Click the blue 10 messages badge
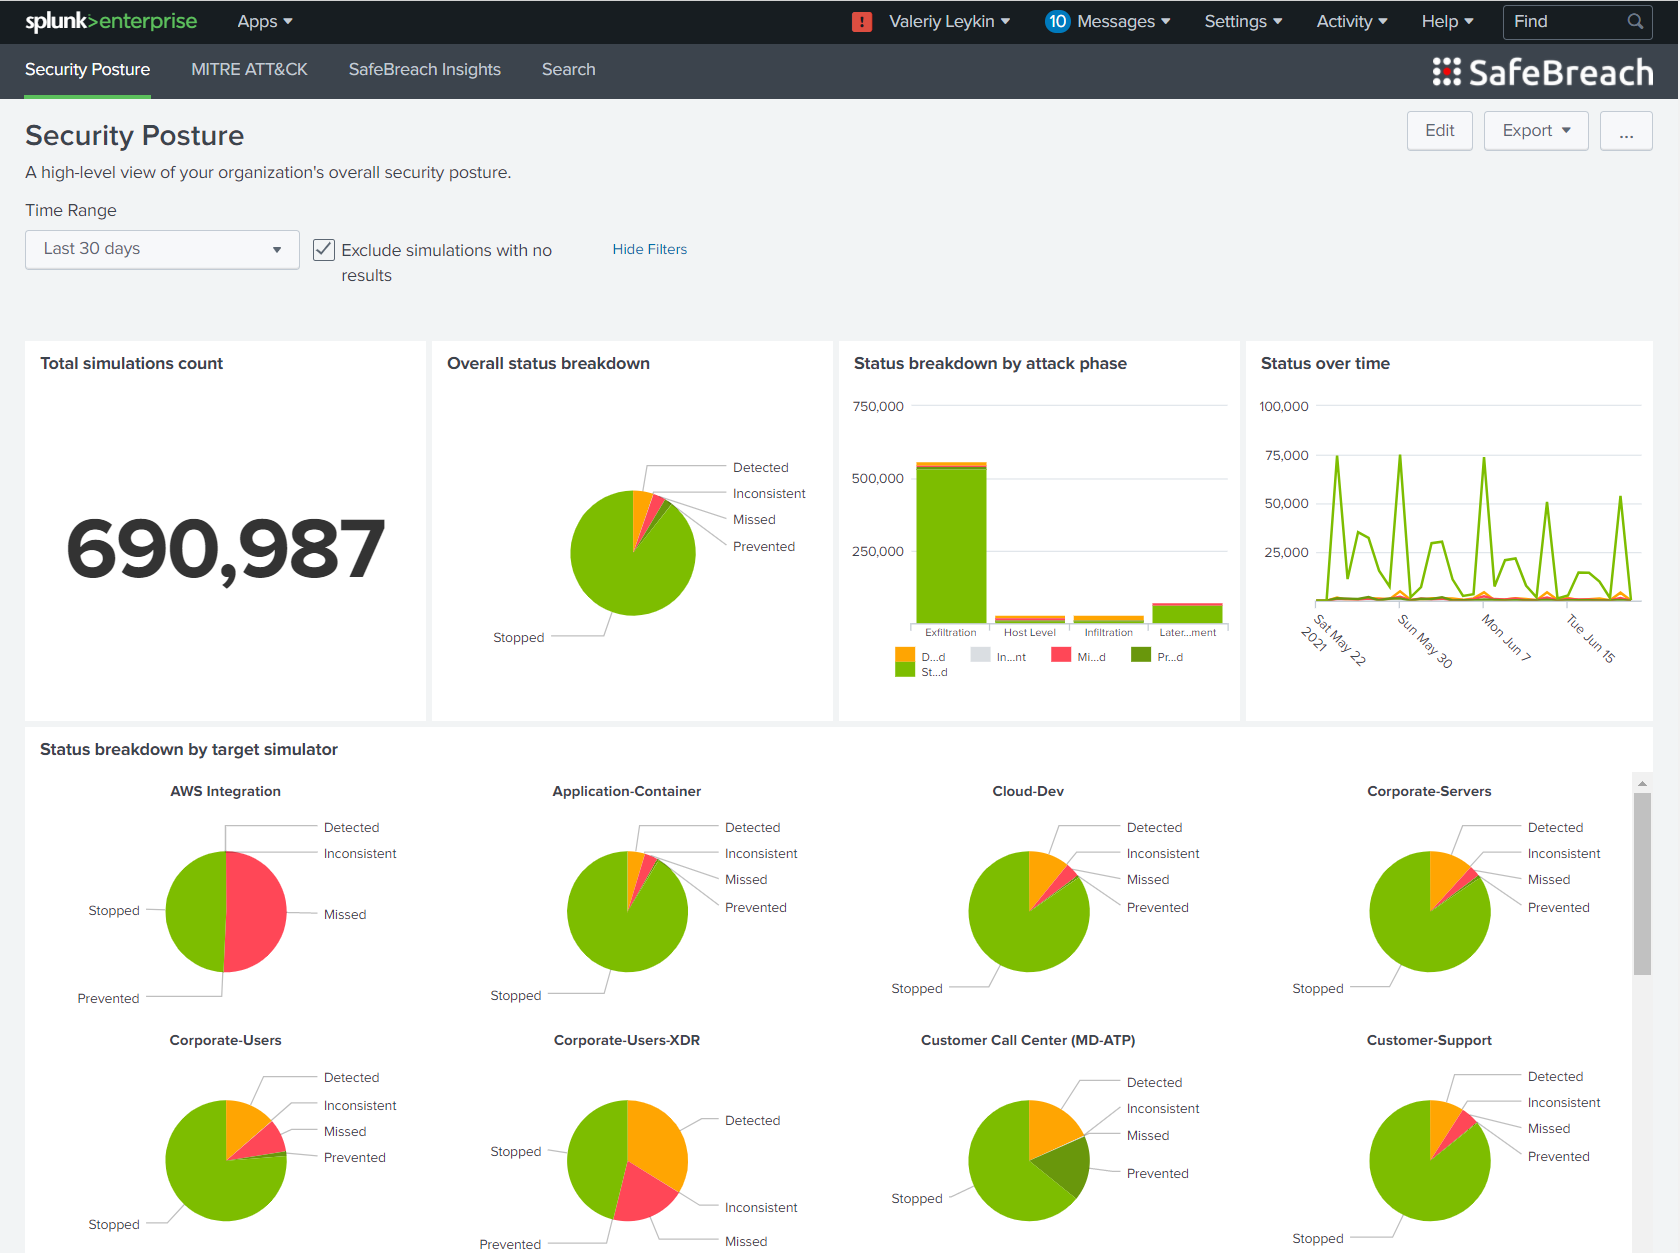Screen dimensions: 1680x1253 click(x=1057, y=21)
